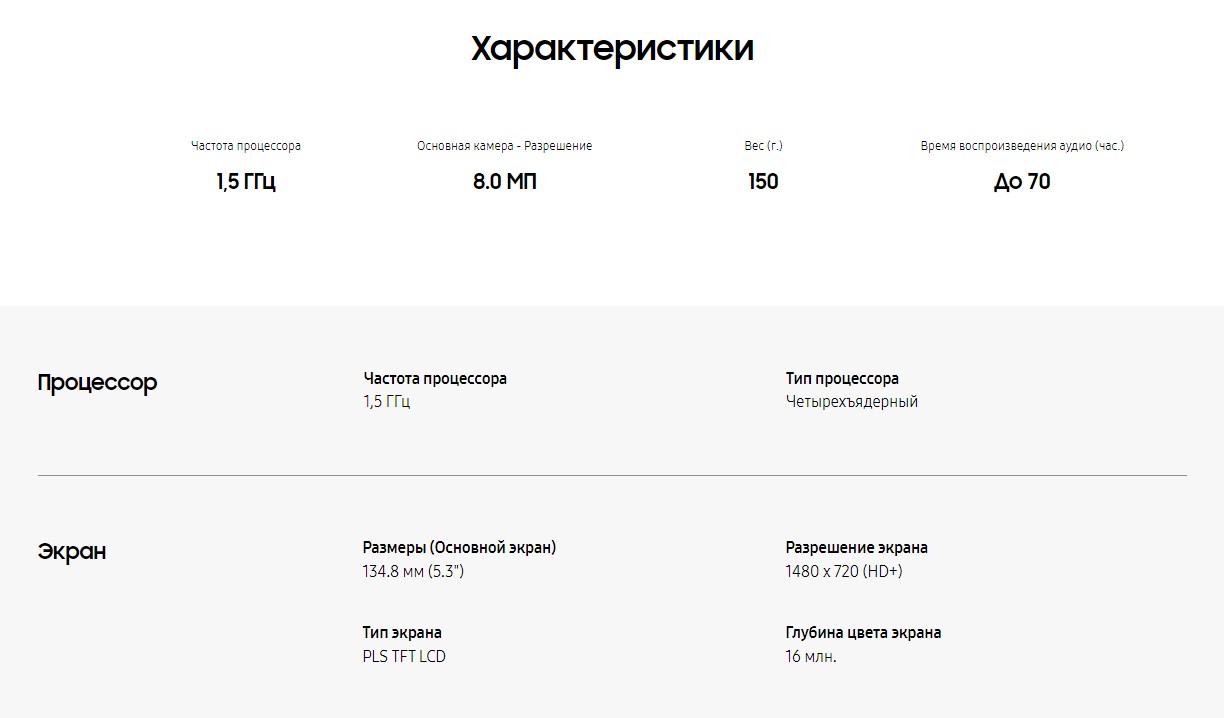The height and width of the screenshot is (718, 1224).
Task: Click the Глубина цвета экрана spec name
Action: click(863, 633)
